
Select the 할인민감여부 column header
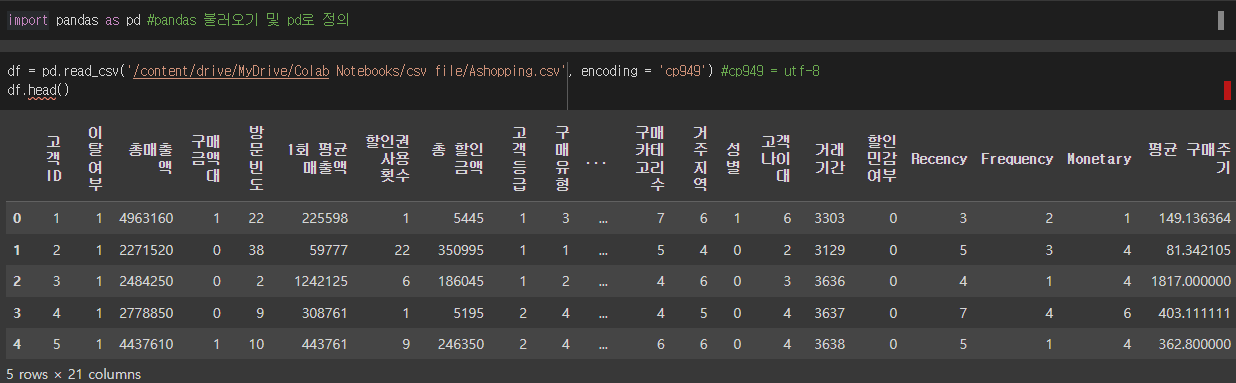coord(881,159)
